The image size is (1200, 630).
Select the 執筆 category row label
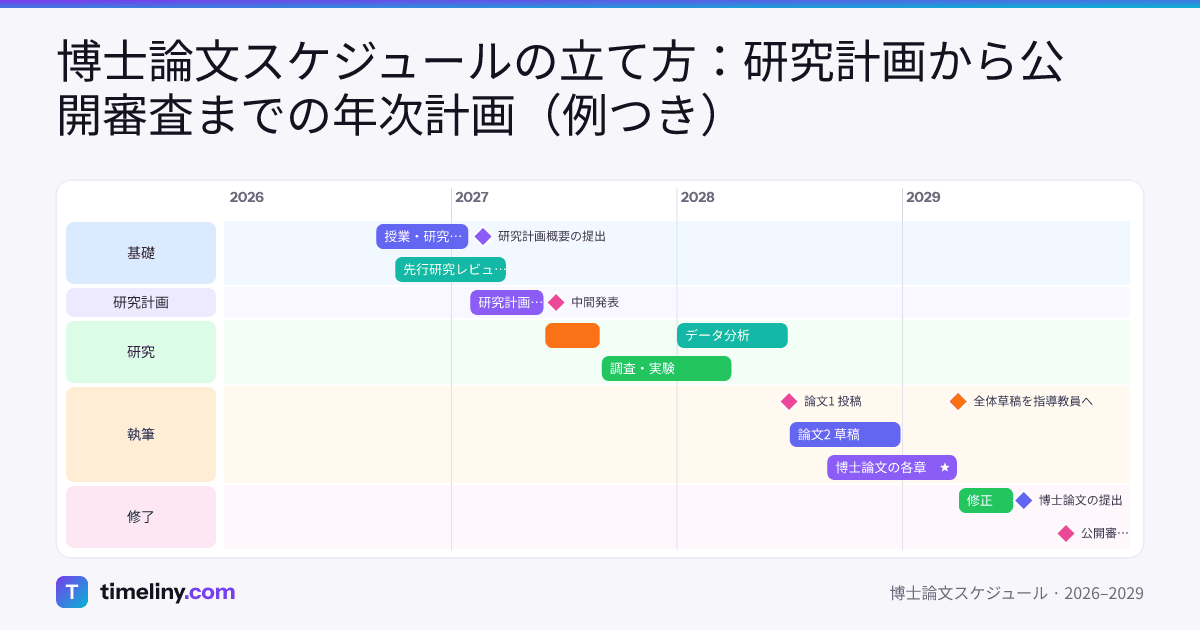pyautogui.click(x=141, y=435)
